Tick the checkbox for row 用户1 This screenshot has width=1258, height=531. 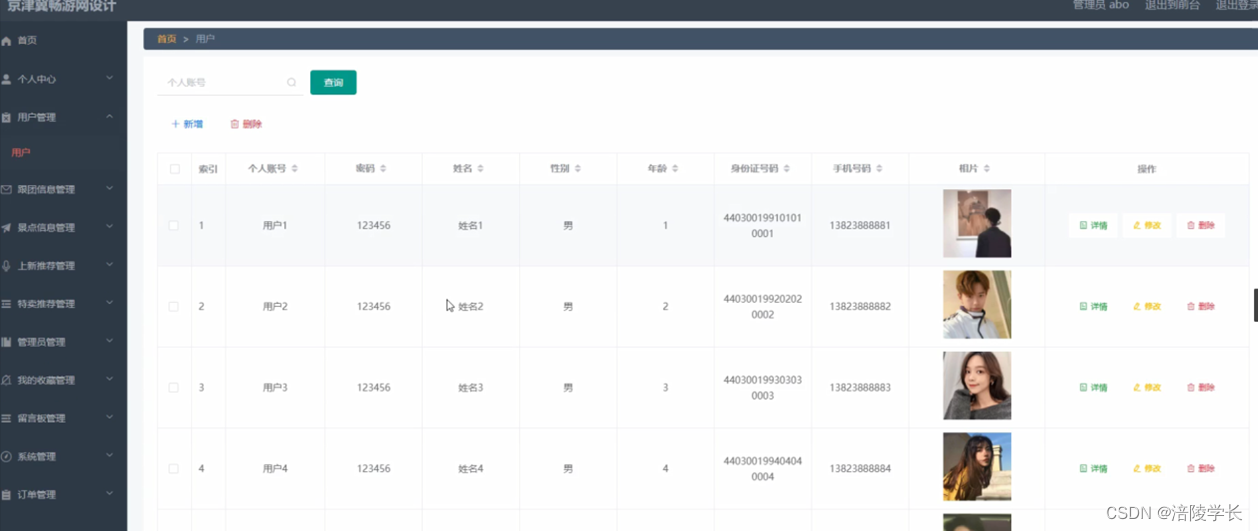174,226
